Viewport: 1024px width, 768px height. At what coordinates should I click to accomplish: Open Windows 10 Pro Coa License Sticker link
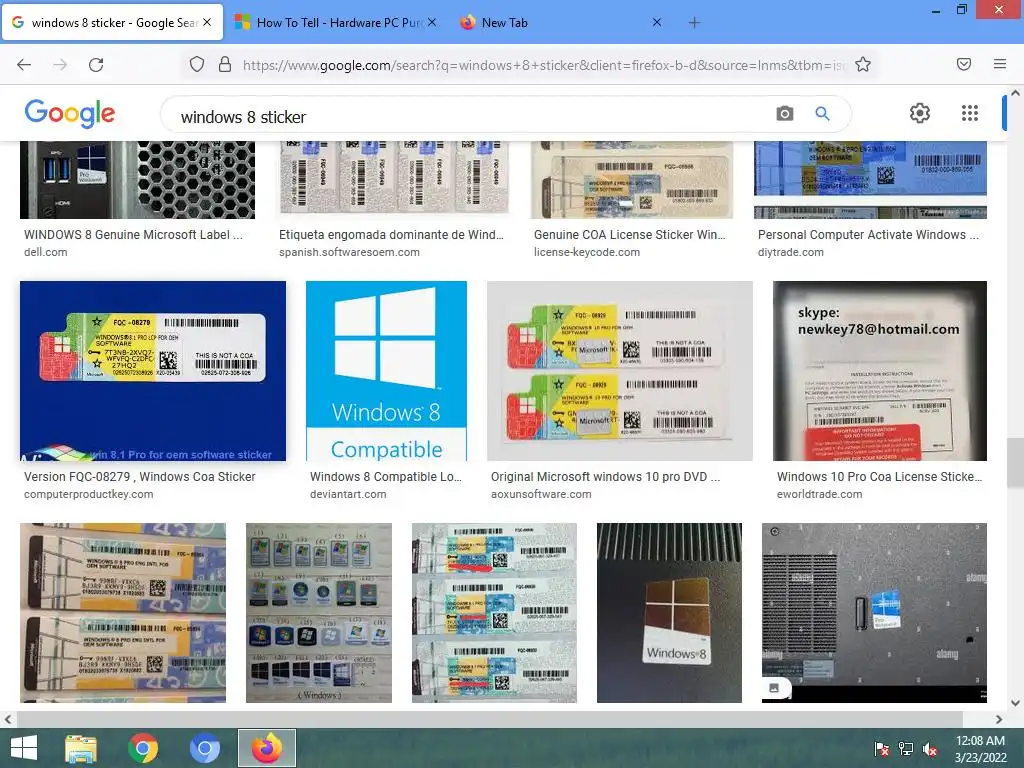tap(880, 477)
